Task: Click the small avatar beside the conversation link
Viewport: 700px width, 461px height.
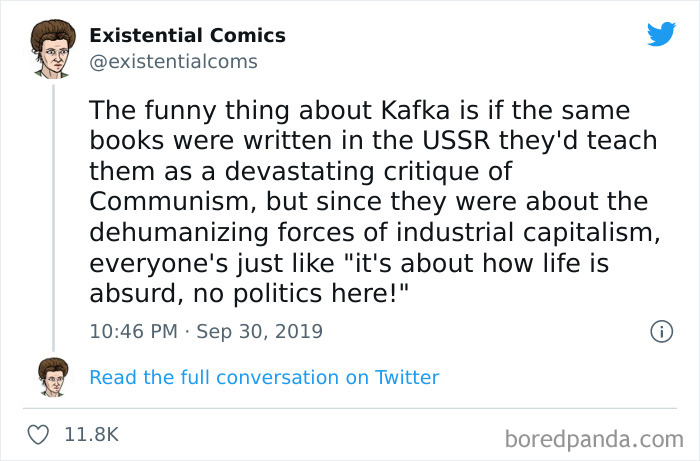Action: 52,377
